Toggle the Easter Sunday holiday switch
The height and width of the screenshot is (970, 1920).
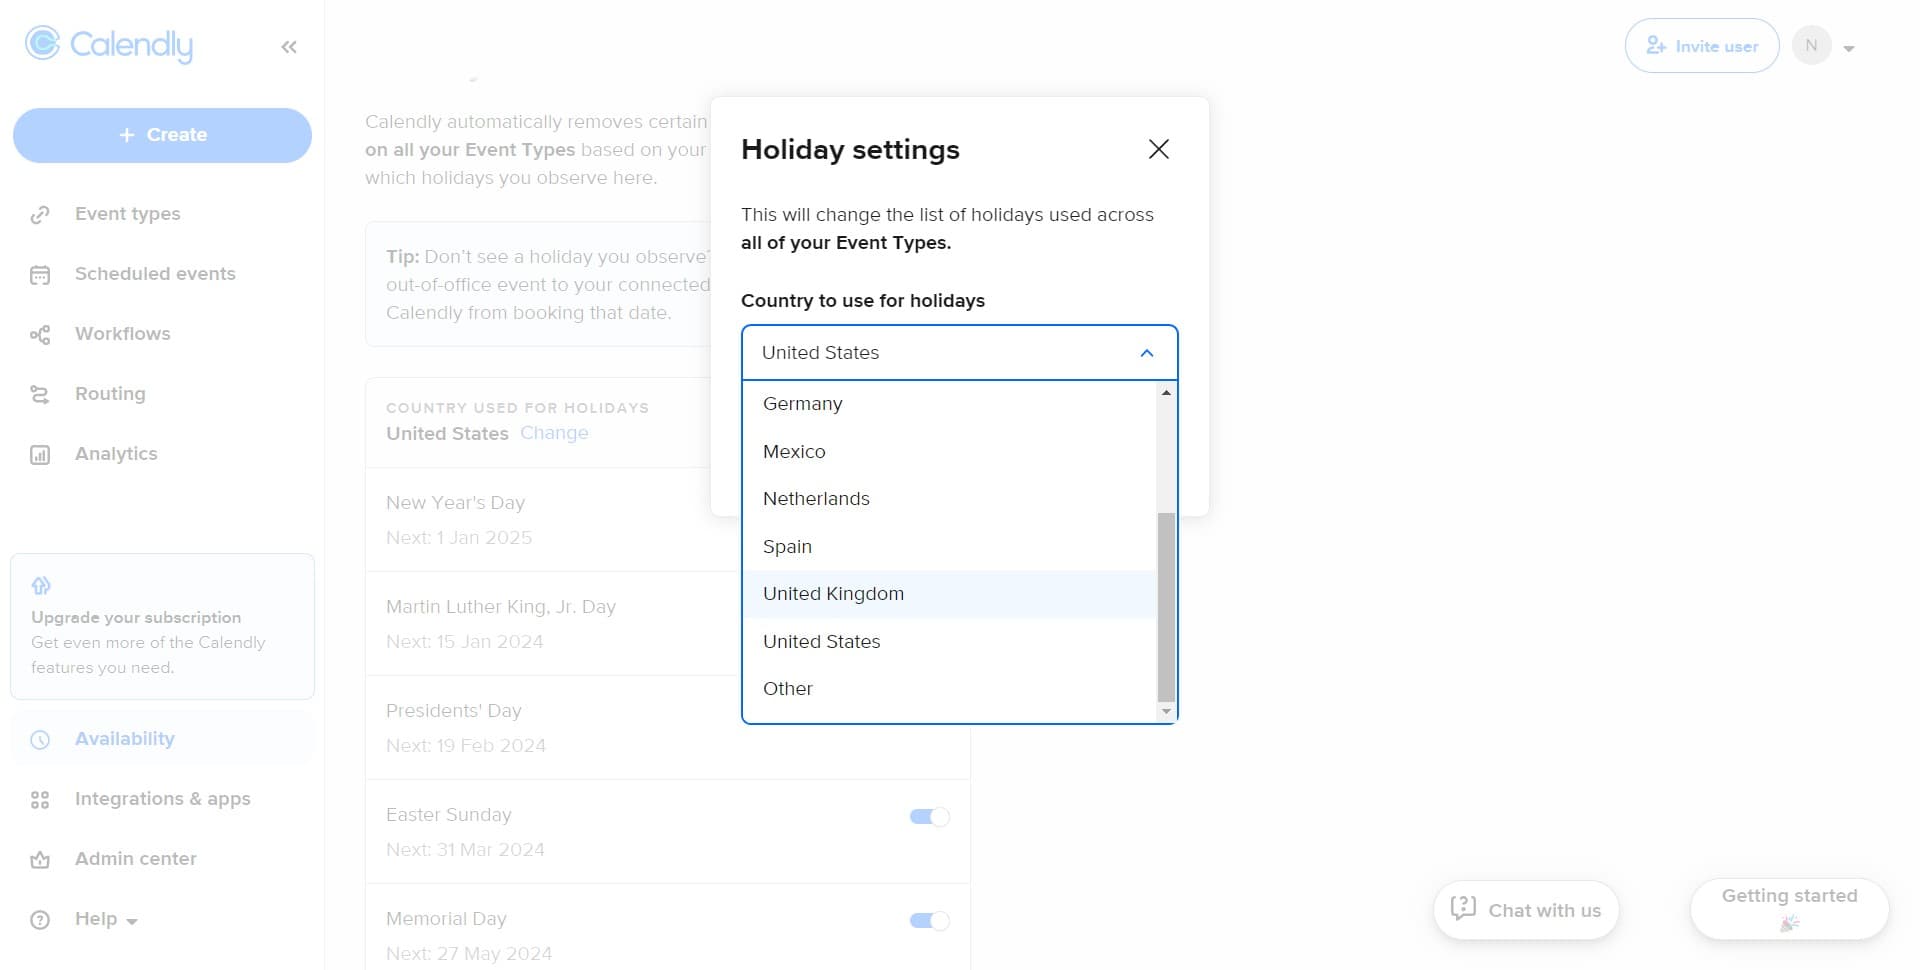coord(929,817)
